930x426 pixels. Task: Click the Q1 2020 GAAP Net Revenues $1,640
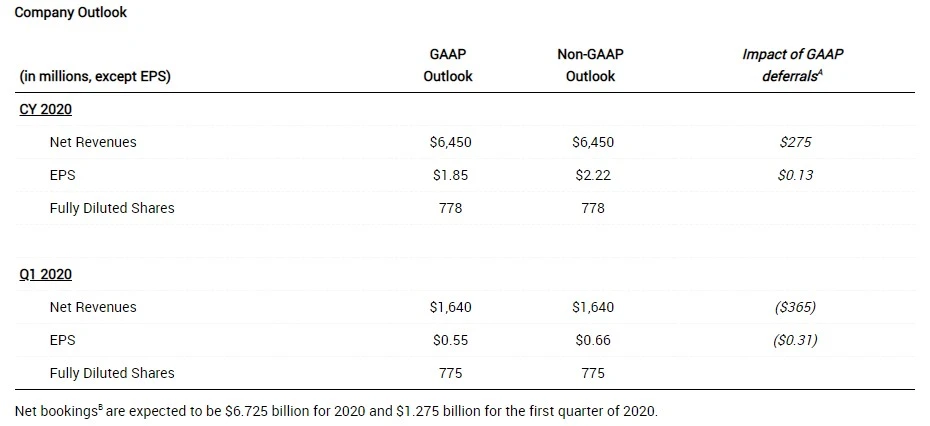coord(450,307)
